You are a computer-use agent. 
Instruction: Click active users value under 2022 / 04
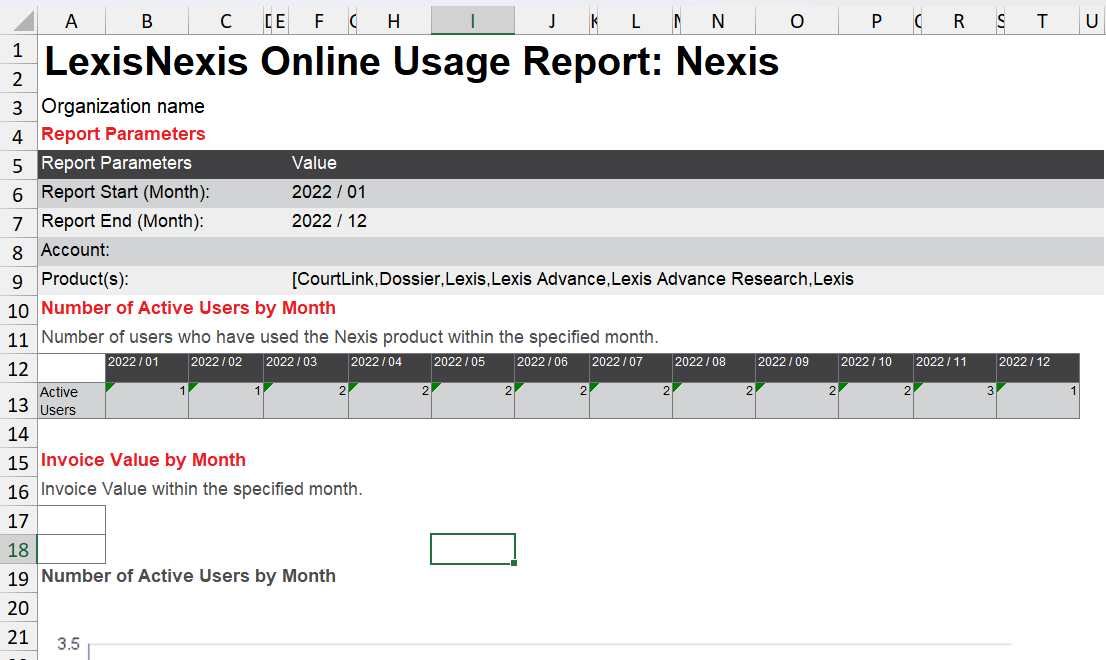click(389, 401)
